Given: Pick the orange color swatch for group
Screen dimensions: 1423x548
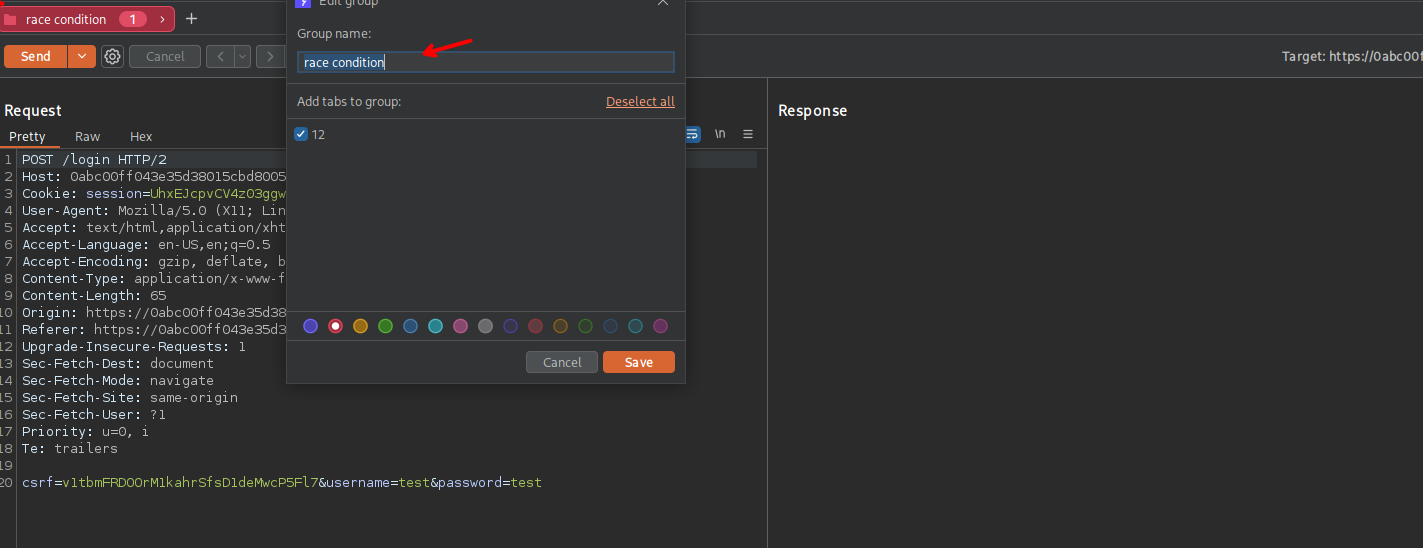Looking at the screenshot, I should [361, 326].
